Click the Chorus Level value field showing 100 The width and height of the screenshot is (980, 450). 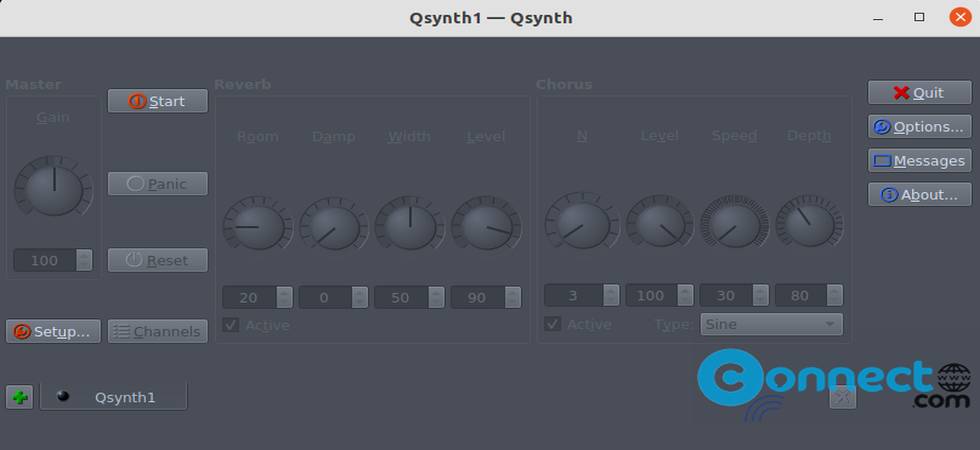point(651,295)
